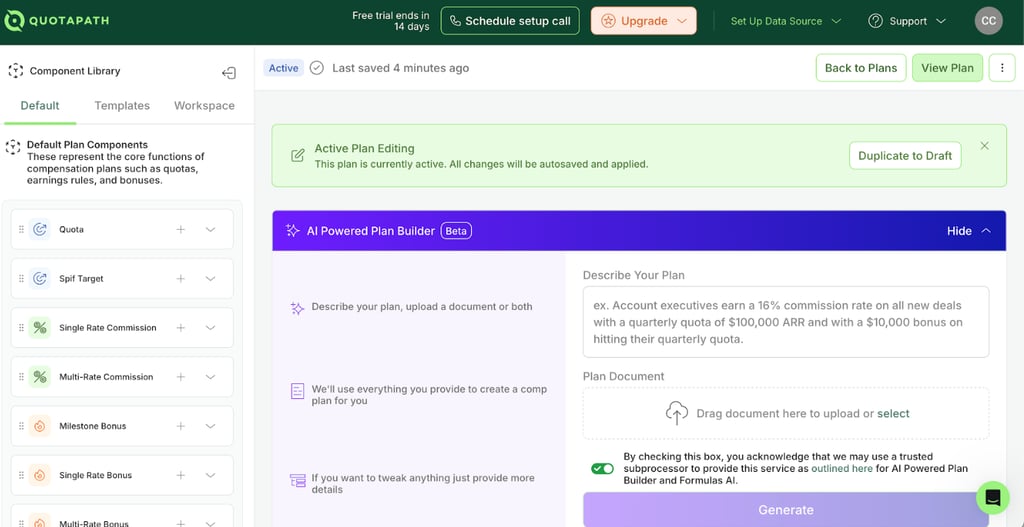Open the three-dot more options menu
The height and width of the screenshot is (527, 1024).
(1002, 68)
